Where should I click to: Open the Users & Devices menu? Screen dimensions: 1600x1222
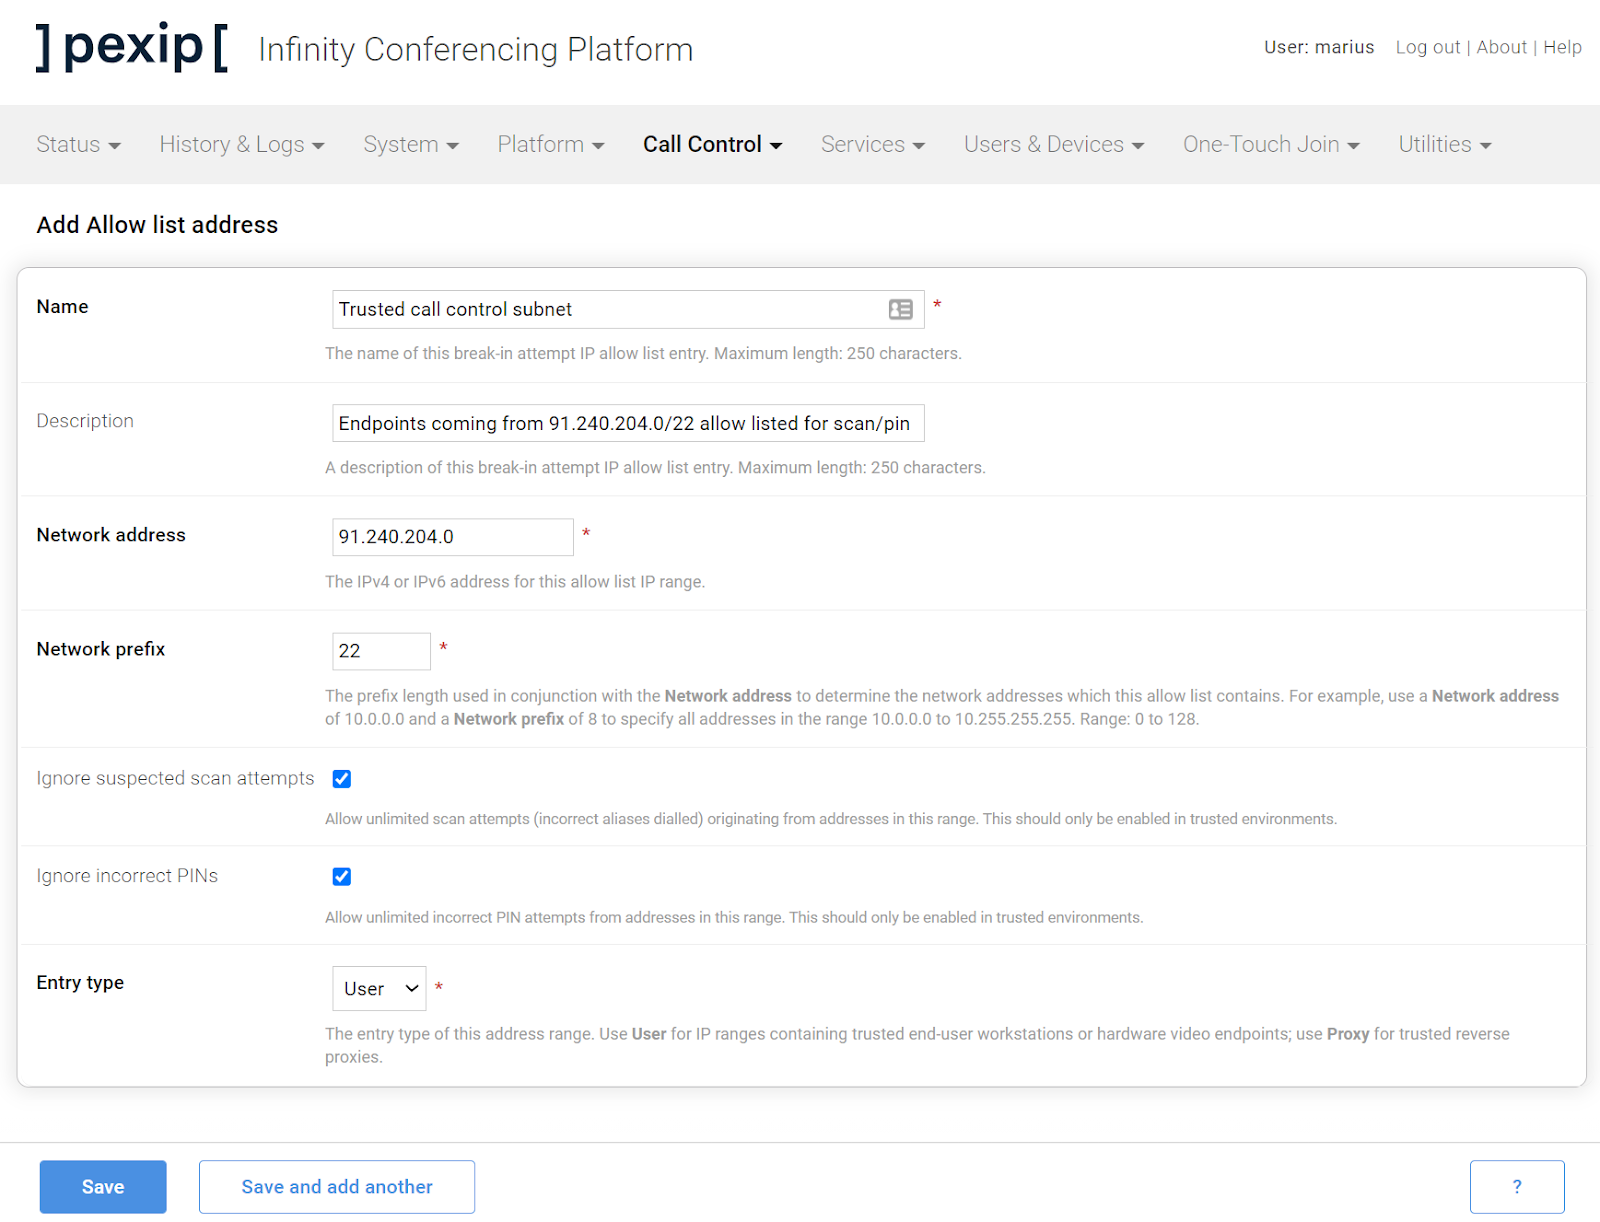(x=1052, y=144)
